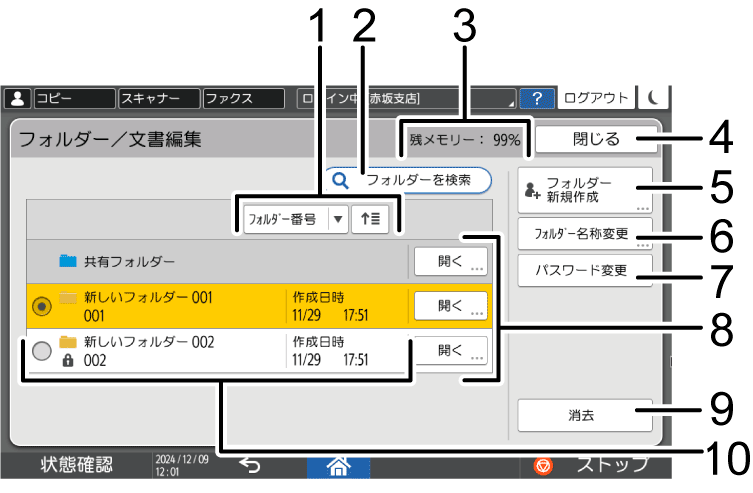Tap the folder icon of 新しいフォルダー 001
The image size is (753, 493).
tap(68, 298)
